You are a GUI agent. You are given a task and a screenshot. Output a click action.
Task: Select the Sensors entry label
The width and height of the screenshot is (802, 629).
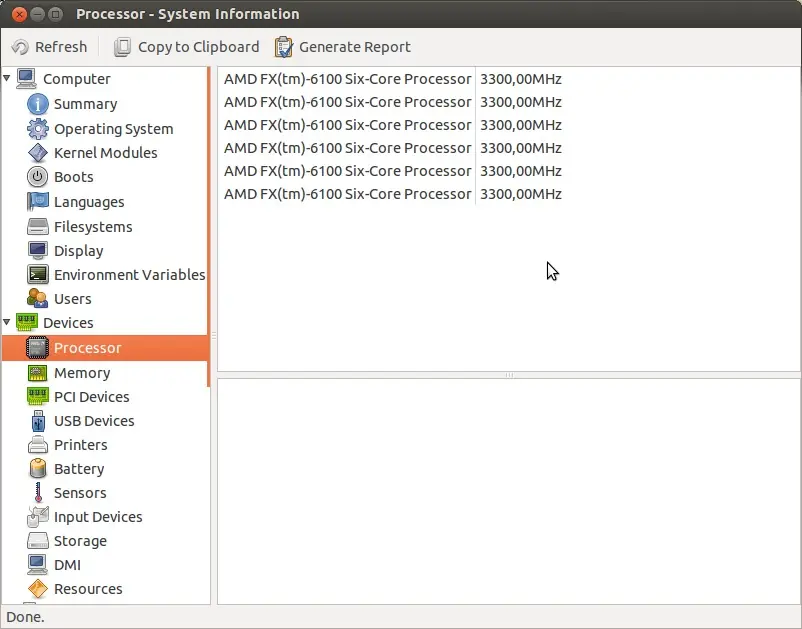[x=80, y=493]
